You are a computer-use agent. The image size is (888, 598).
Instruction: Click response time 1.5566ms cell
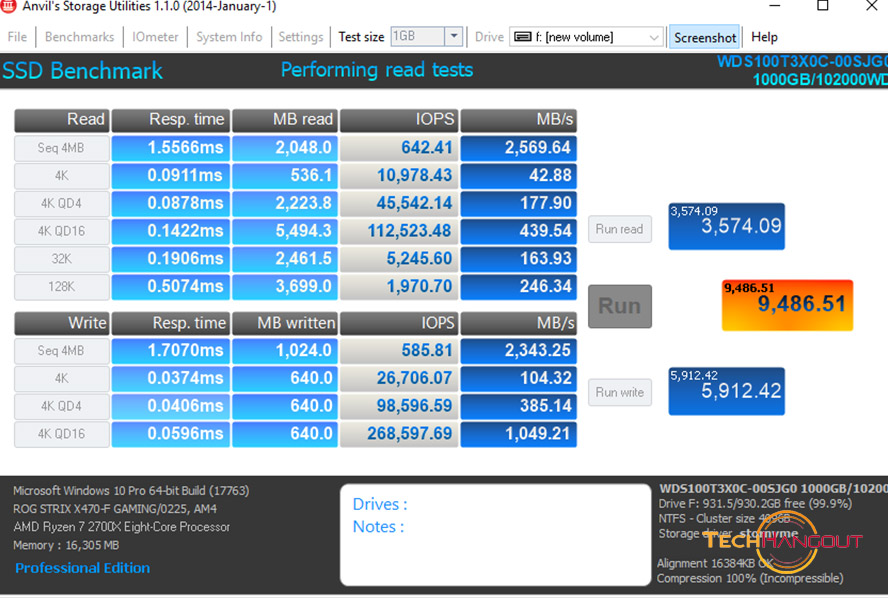[170, 148]
